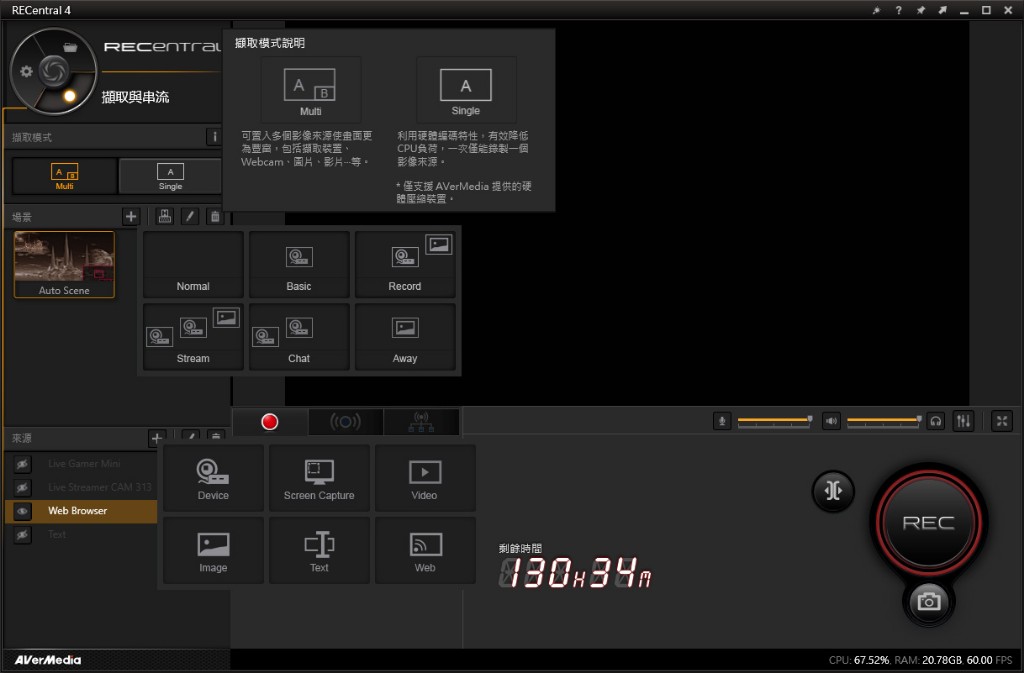Toggle visibility of Live Gamer Mini source
Screen dimensions: 1024x673
tap(22, 464)
